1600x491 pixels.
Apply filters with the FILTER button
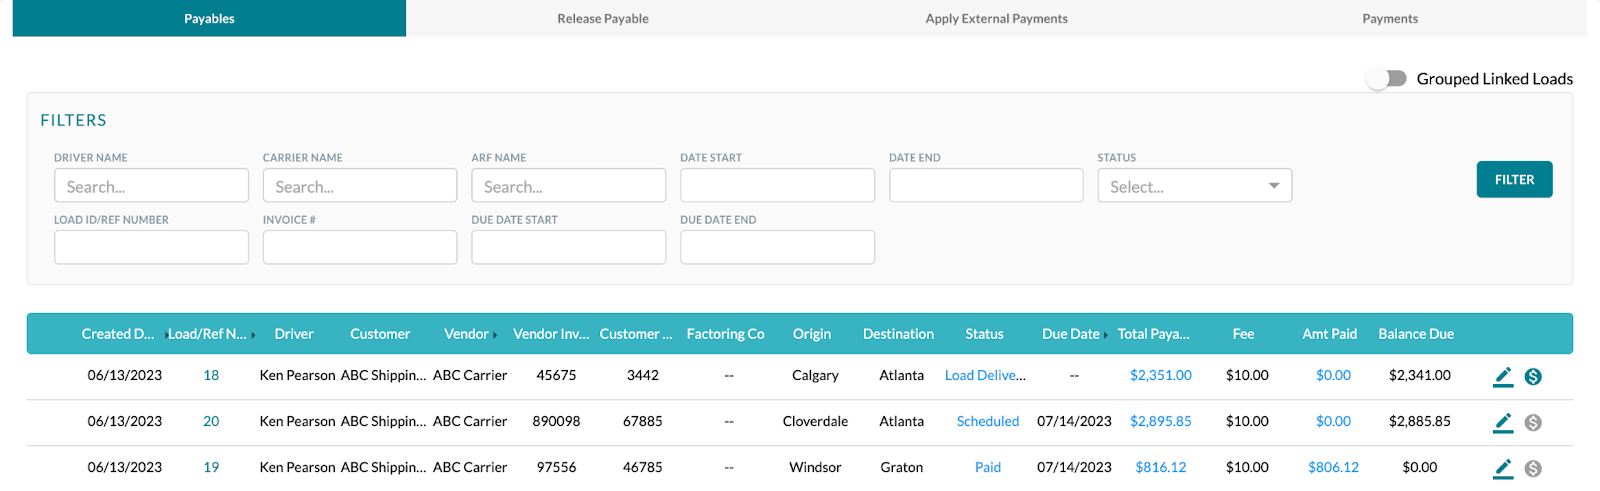pyautogui.click(x=1514, y=179)
